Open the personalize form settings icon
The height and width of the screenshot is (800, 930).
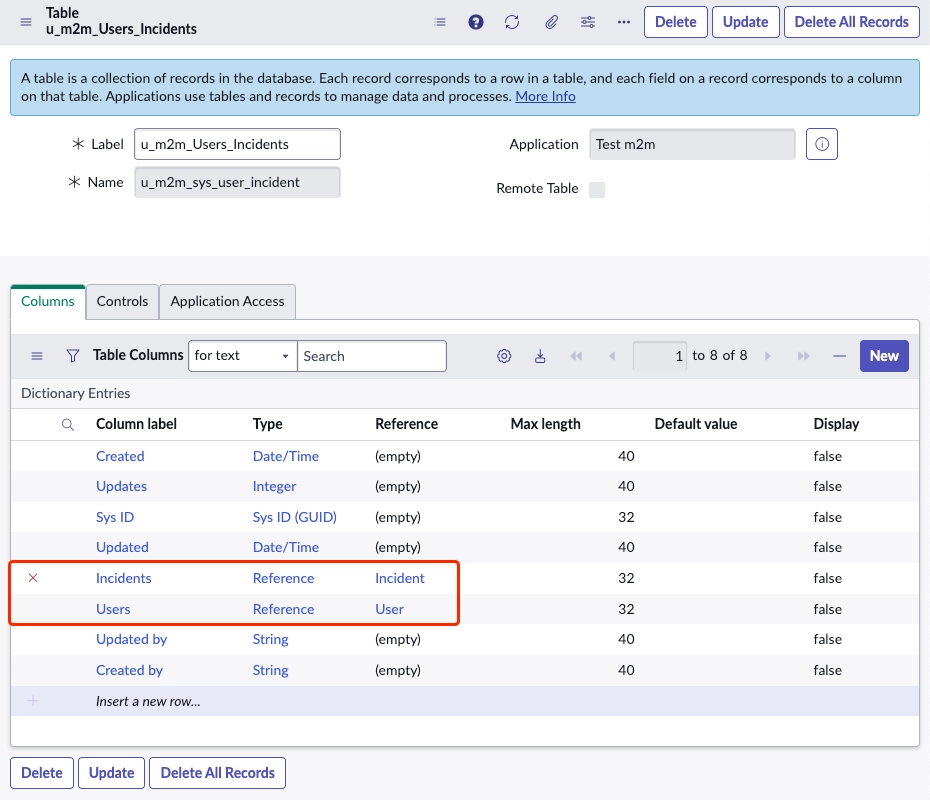pyautogui.click(x=588, y=22)
